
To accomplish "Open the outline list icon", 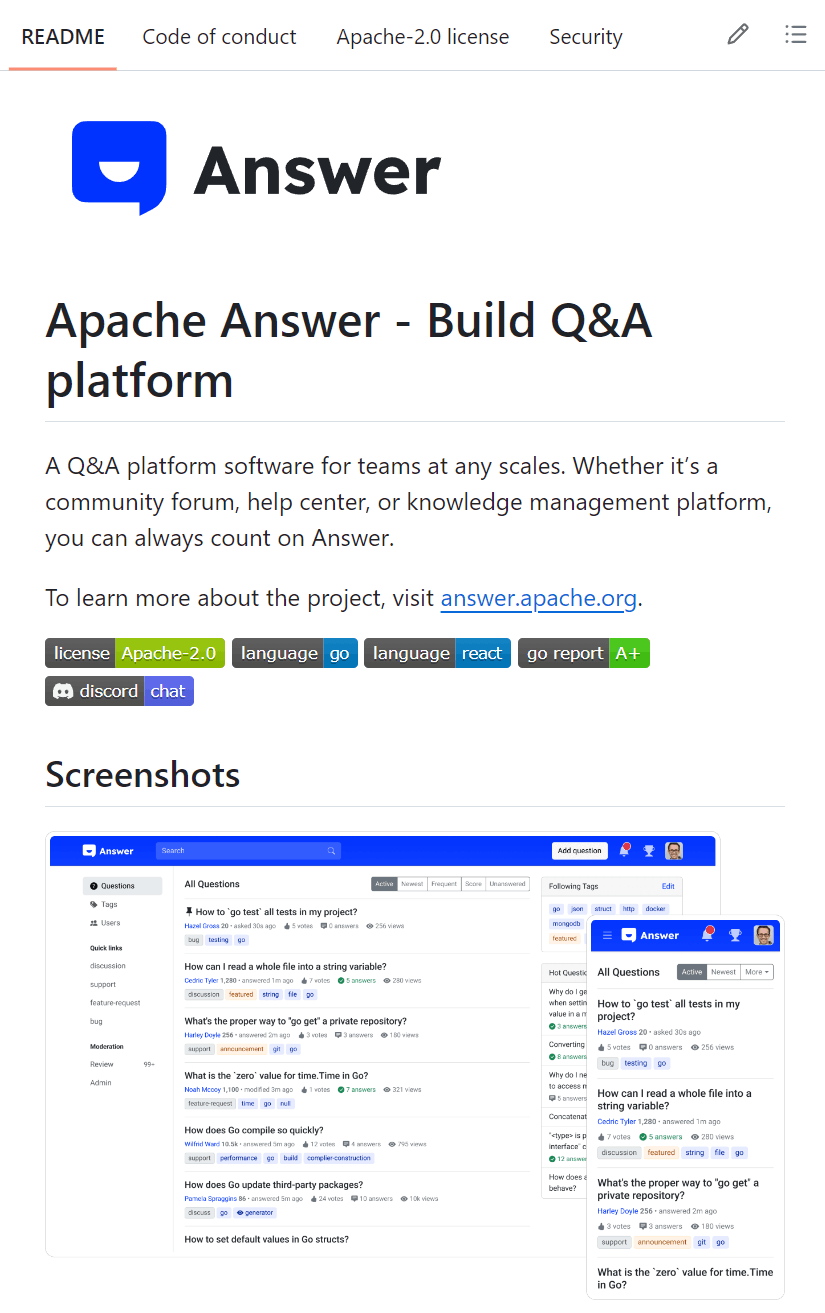I will tap(796, 35).
